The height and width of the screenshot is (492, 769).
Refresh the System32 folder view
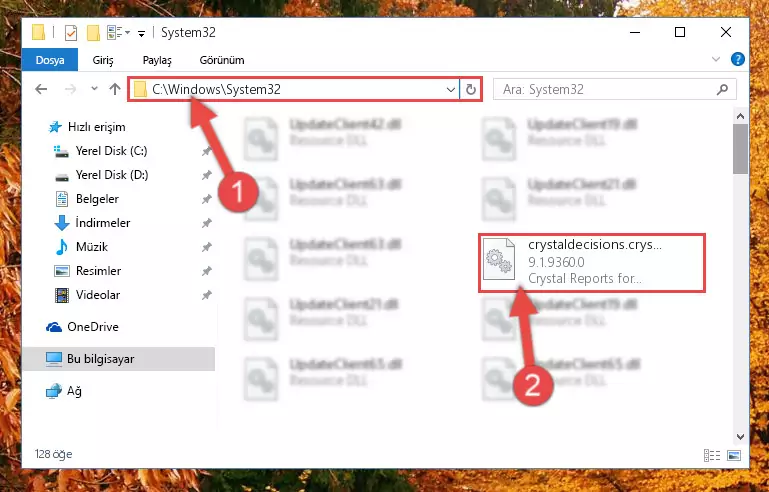click(x=470, y=89)
